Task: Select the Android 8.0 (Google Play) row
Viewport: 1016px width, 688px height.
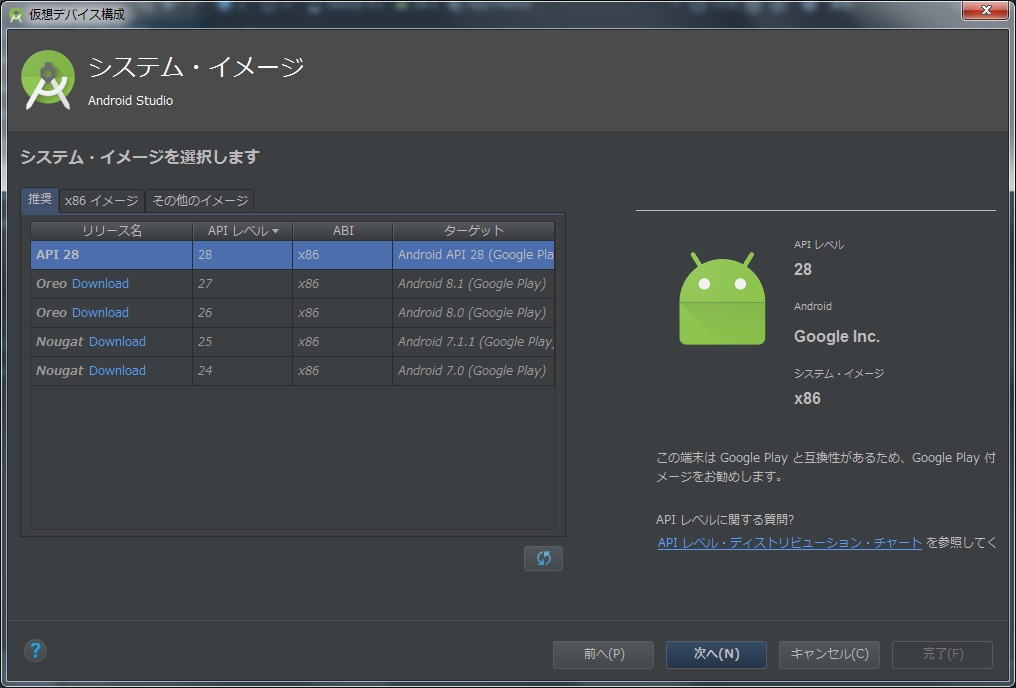Action: point(293,313)
